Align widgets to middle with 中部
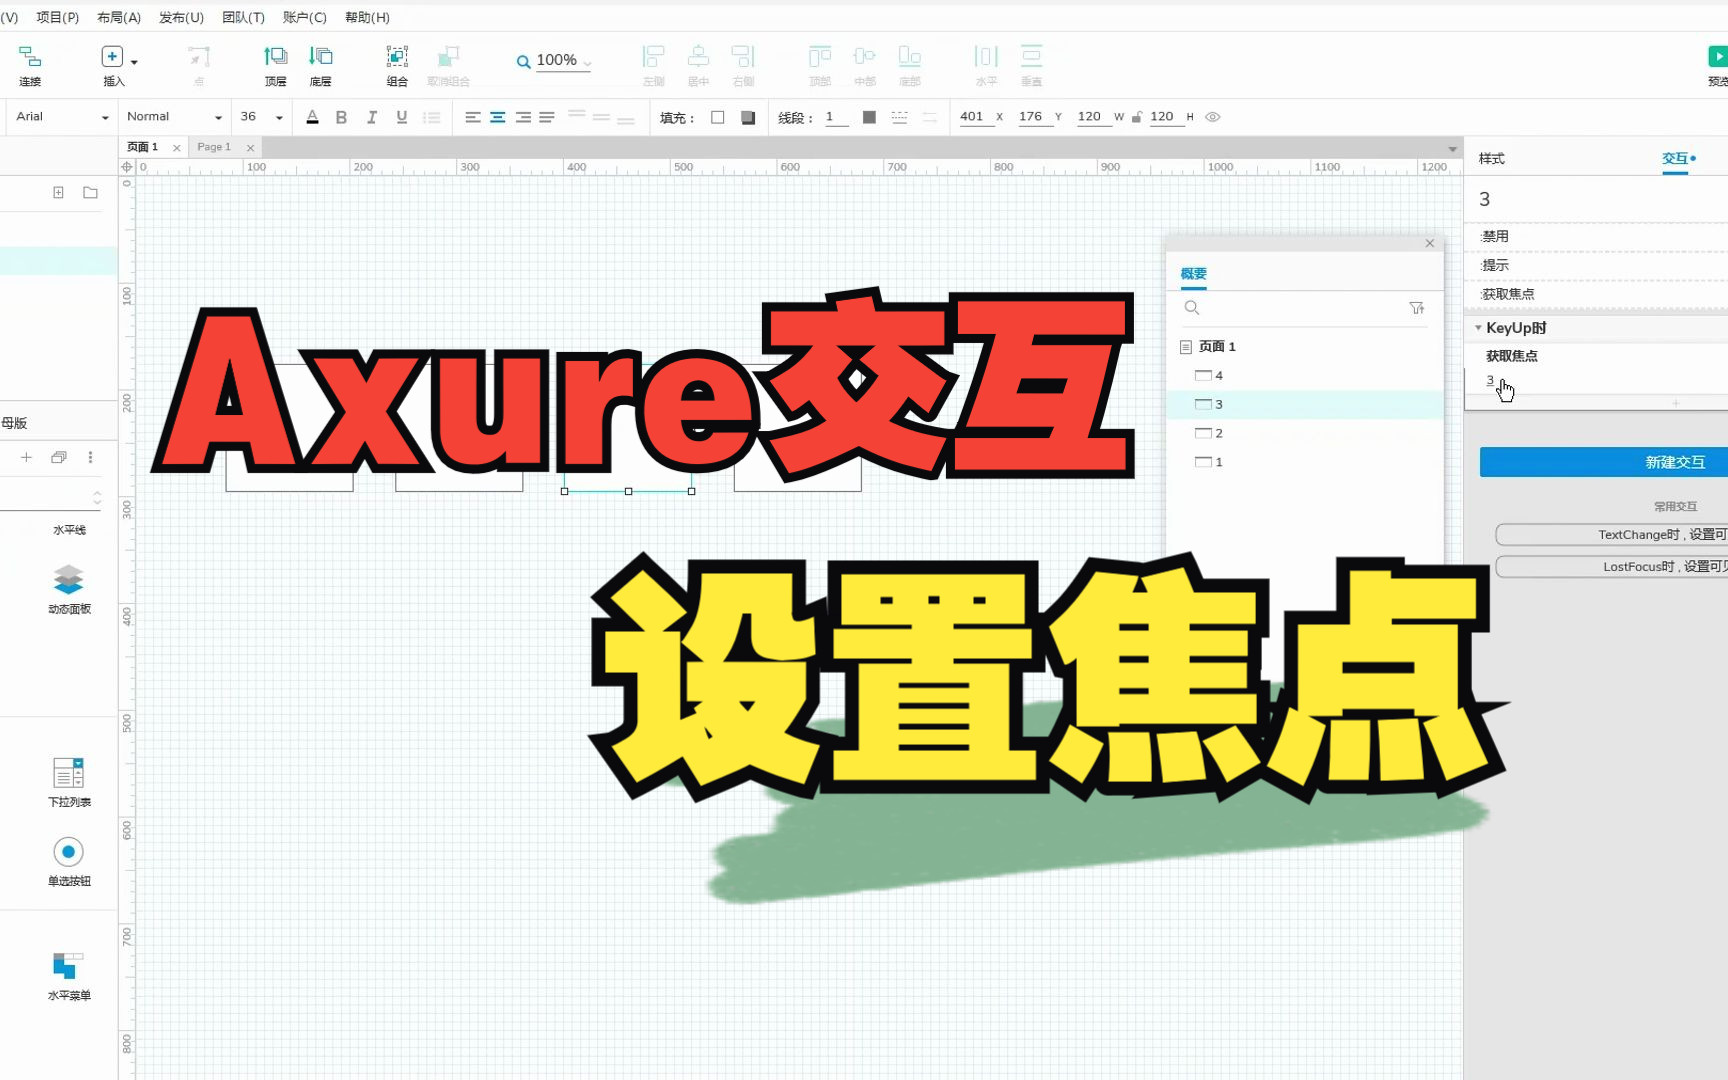 [865, 65]
